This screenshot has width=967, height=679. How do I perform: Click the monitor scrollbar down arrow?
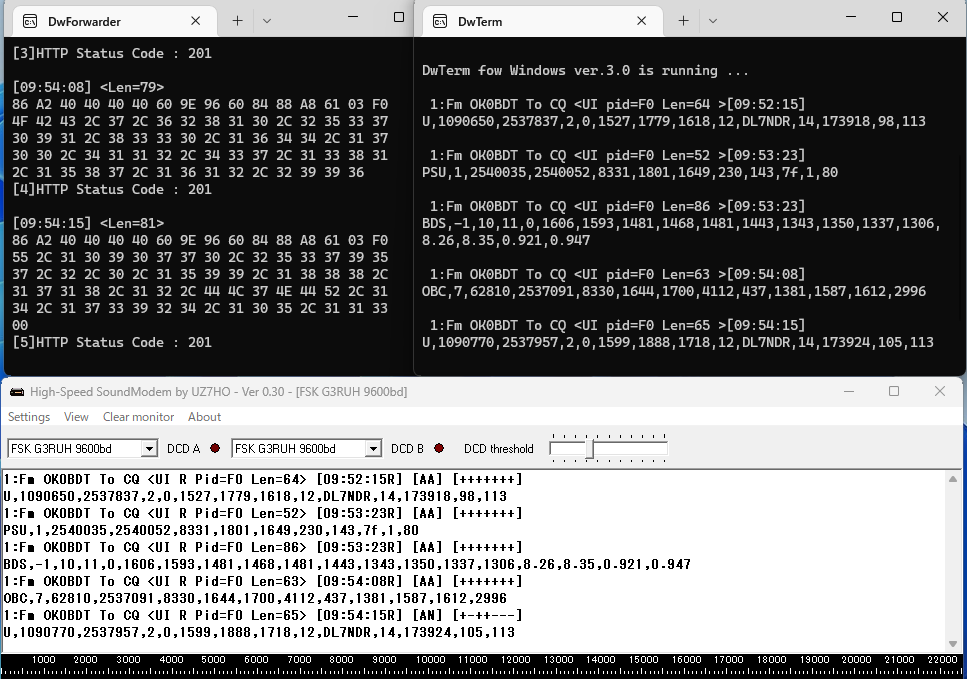click(953, 643)
